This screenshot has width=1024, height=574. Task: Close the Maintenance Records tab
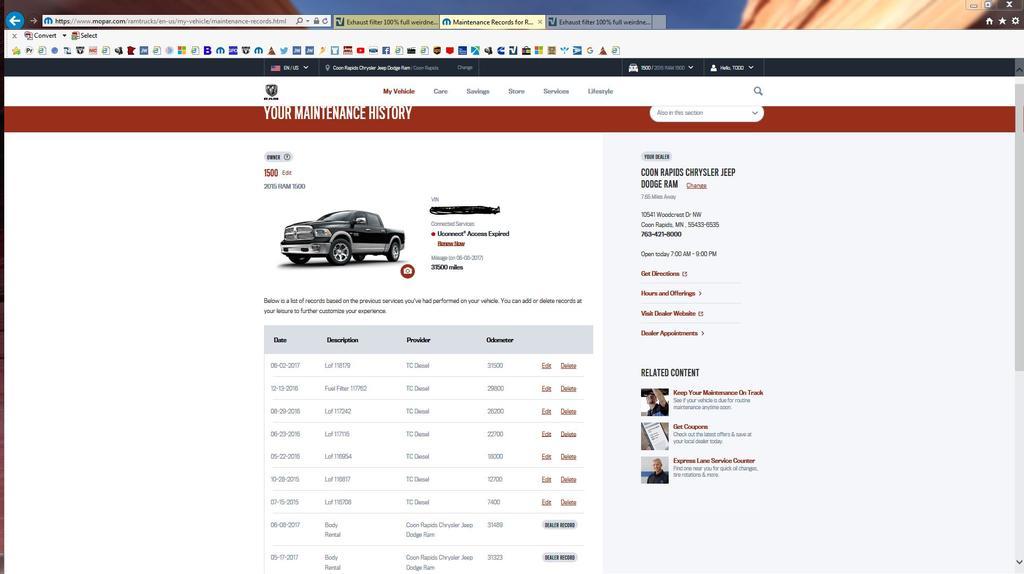pyautogui.click(x=540, y=22)
